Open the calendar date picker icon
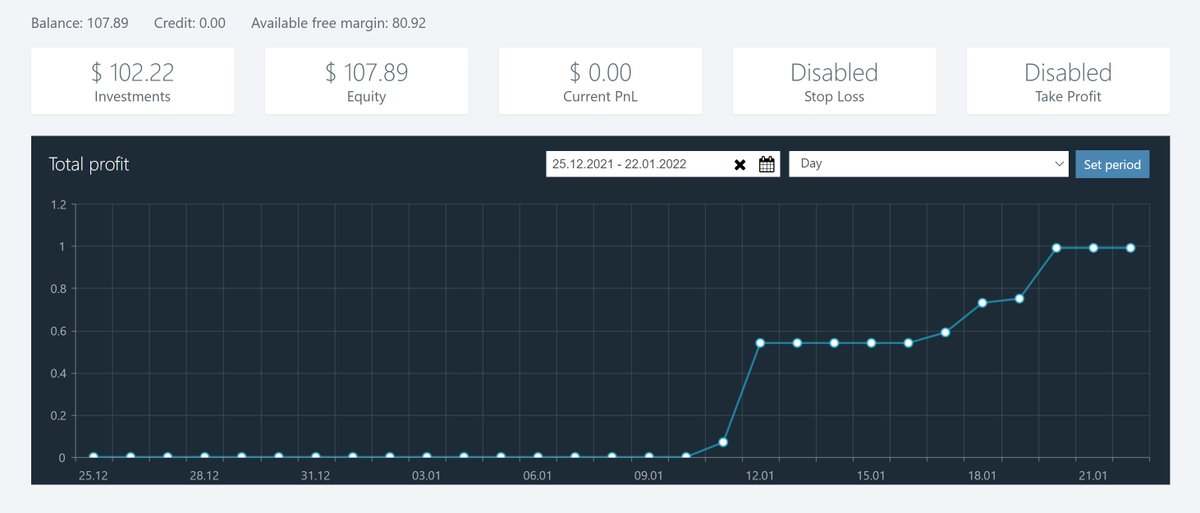1200x513 pixels. (767, 165)
